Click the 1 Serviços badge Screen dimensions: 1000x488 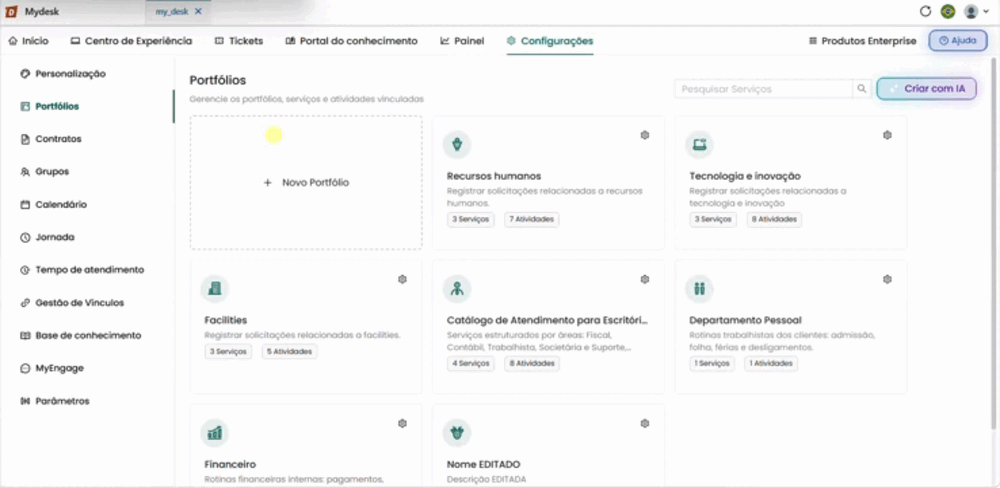(x=712, y=364)
